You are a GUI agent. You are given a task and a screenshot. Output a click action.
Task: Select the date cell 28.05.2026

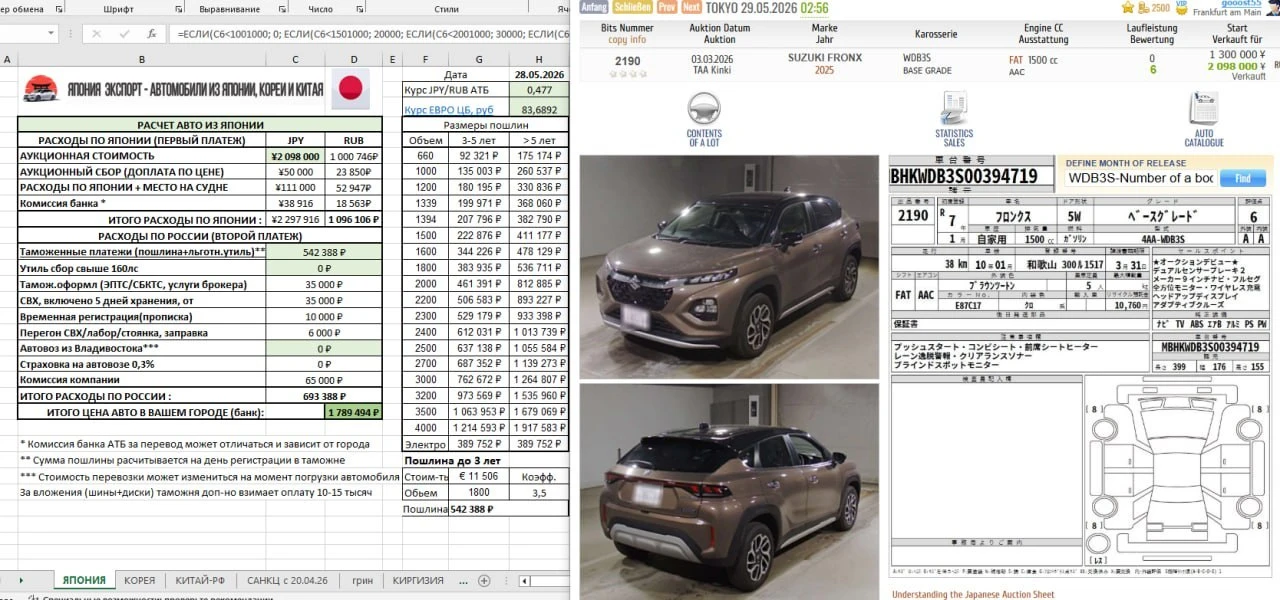(539, 74)
